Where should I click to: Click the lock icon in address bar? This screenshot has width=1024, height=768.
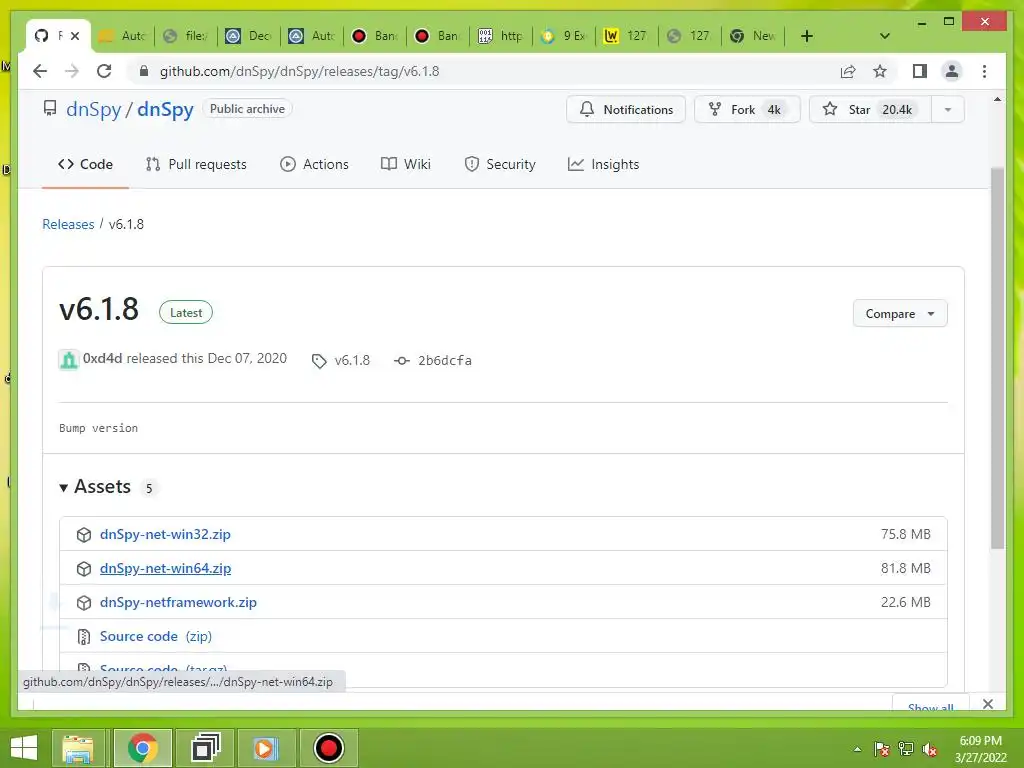[x=144, y=71]
